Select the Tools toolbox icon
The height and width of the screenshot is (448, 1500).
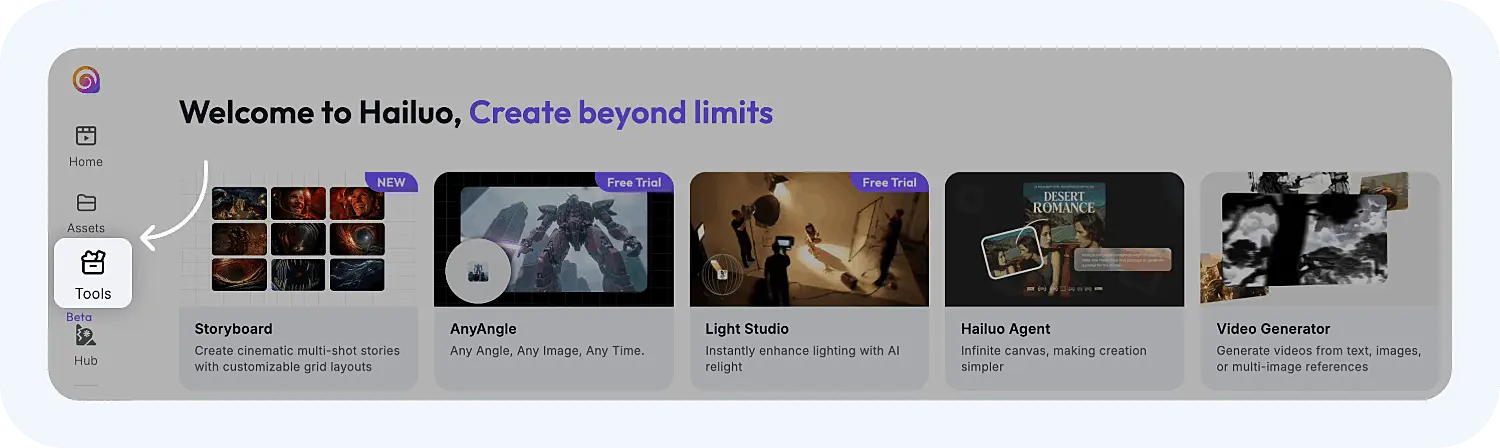pos(93,263)
